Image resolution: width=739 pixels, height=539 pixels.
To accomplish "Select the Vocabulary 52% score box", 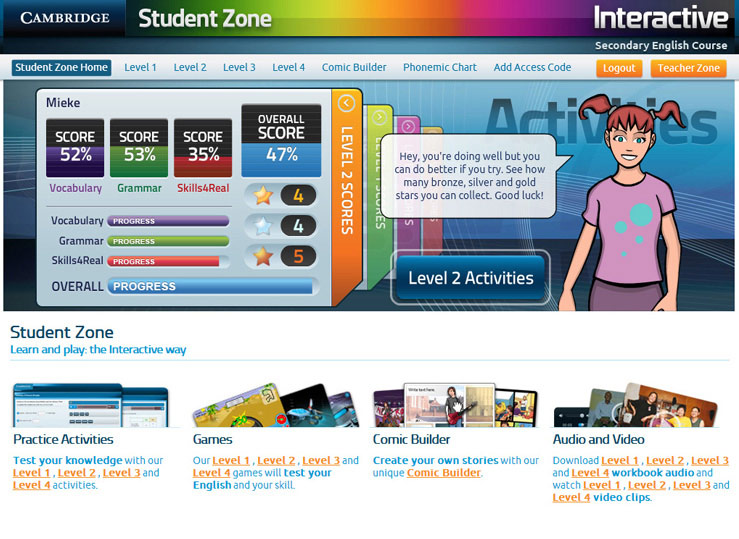I will click(75, 148).
